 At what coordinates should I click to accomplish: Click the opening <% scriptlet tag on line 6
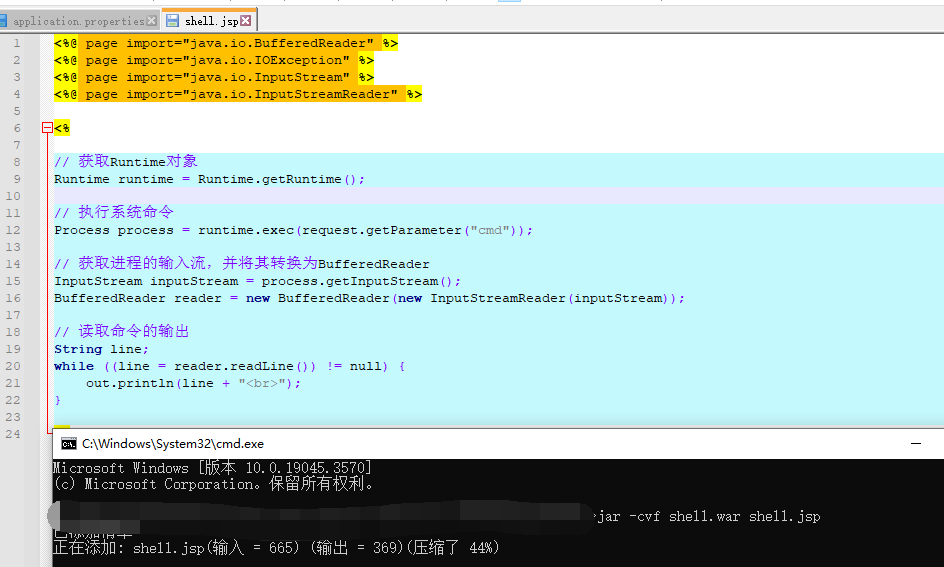click(62, 128)
